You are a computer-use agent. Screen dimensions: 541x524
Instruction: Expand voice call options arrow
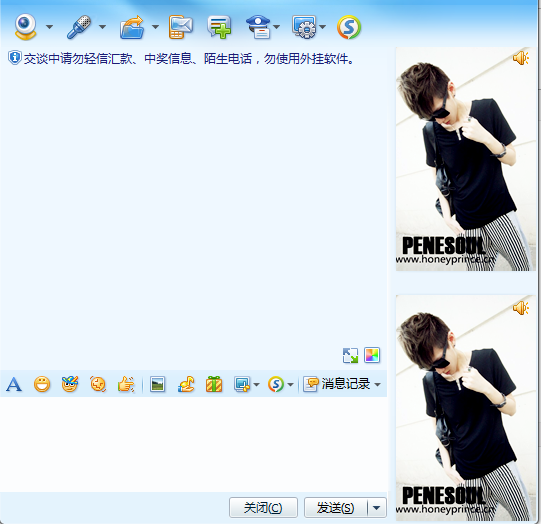pos(102,27)
